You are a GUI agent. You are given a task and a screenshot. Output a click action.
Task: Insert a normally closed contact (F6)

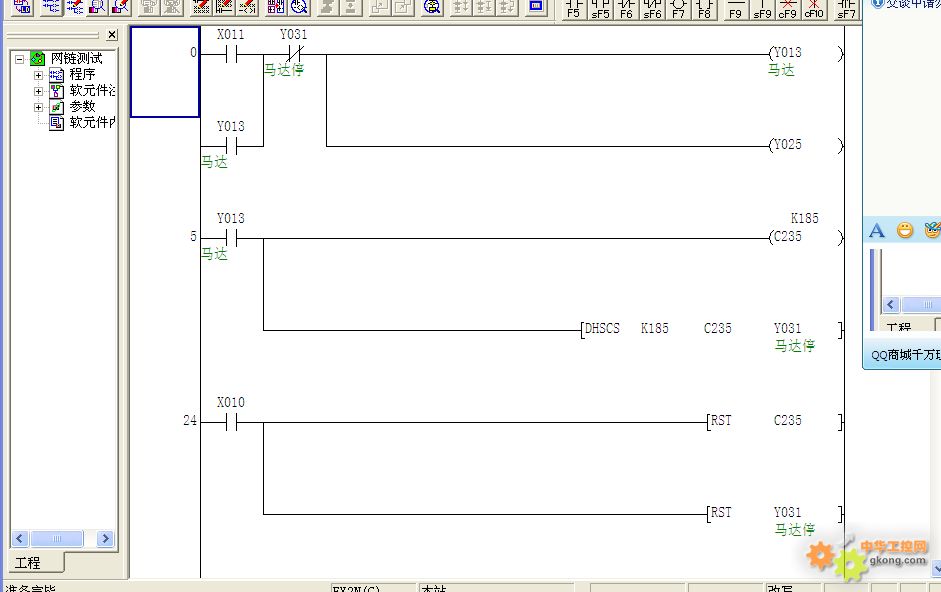point(626,9)
